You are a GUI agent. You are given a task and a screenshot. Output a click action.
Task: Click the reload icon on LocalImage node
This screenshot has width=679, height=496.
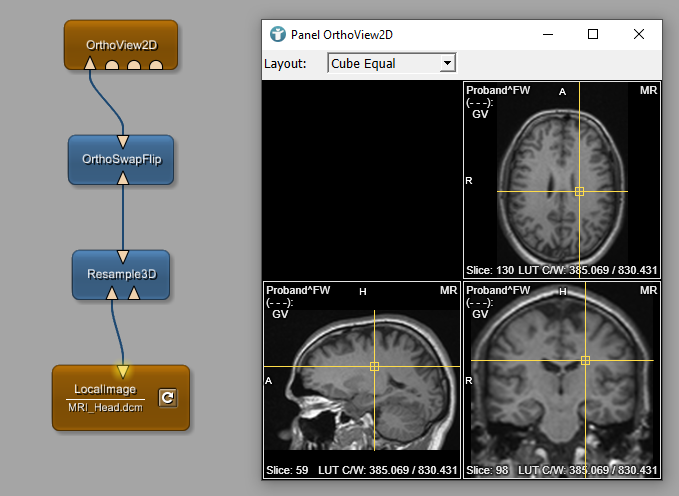pos(168,398)
